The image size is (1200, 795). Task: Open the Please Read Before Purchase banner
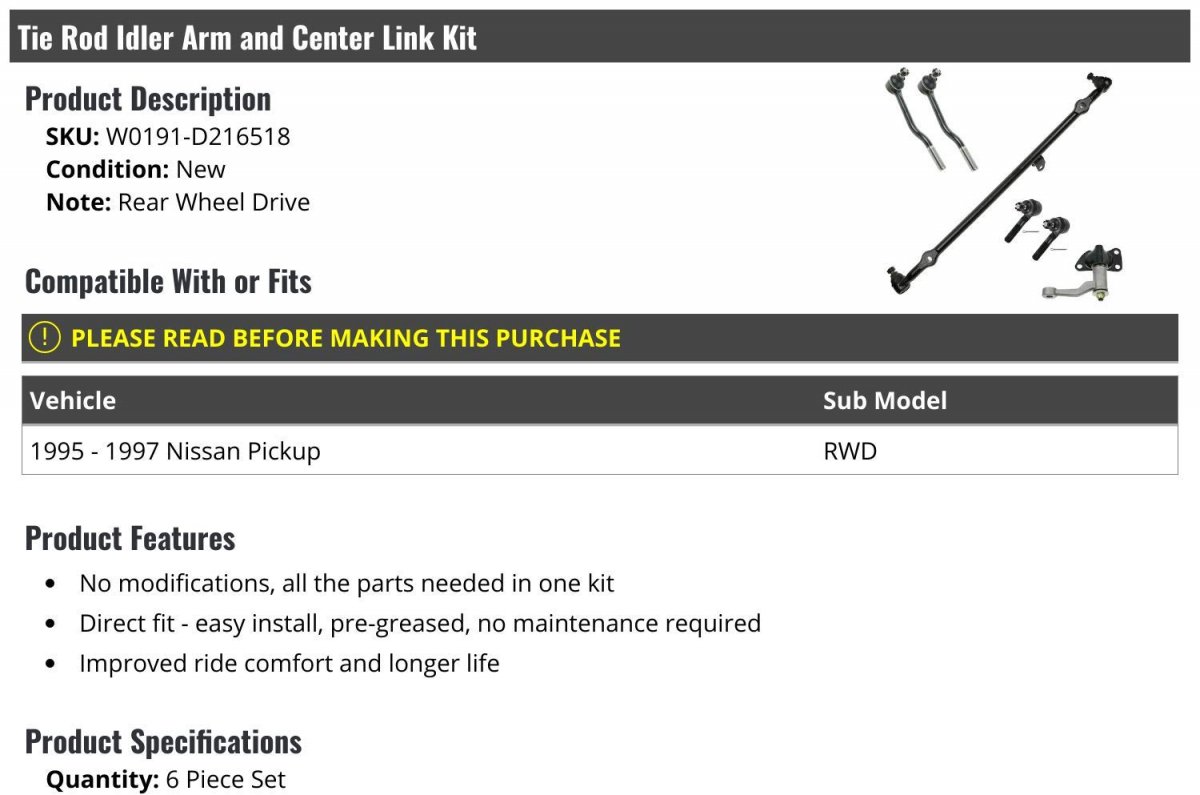[x=345, y=338]
